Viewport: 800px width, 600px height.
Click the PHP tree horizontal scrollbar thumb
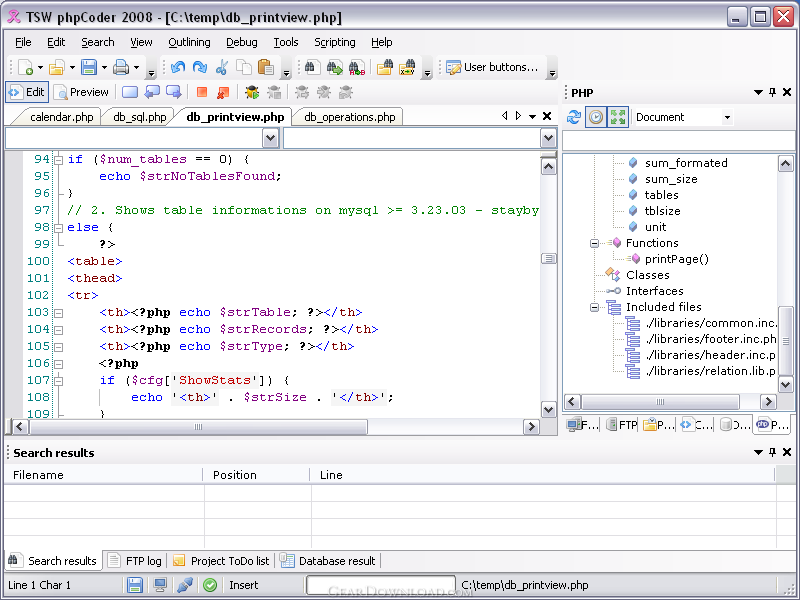660,402
